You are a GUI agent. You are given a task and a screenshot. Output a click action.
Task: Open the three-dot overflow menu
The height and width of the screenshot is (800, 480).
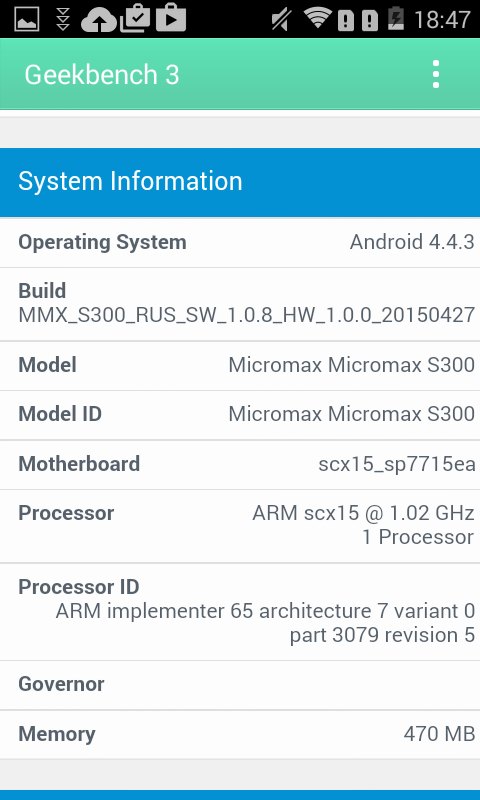(436, 74)
